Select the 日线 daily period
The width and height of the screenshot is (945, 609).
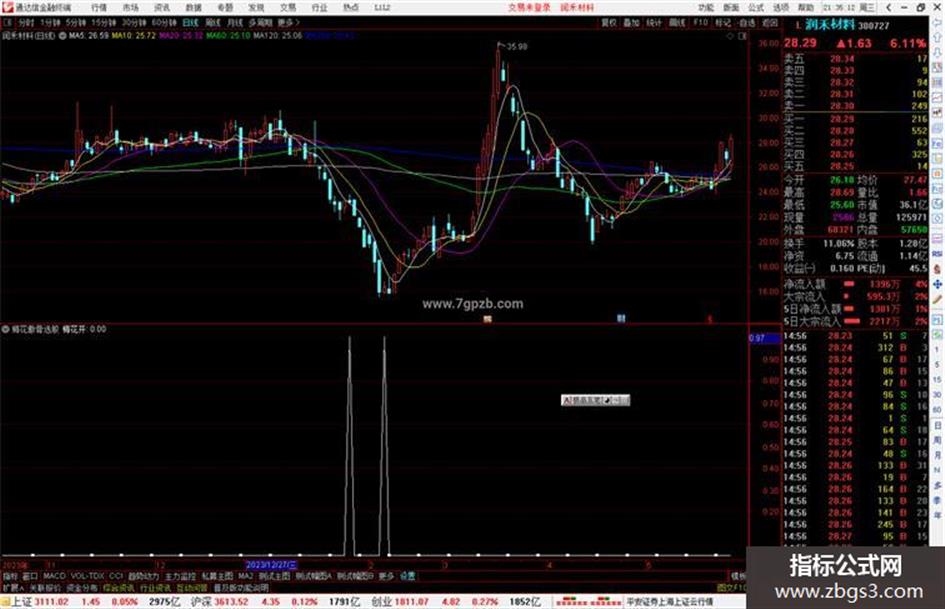click(x=190, y=22)
